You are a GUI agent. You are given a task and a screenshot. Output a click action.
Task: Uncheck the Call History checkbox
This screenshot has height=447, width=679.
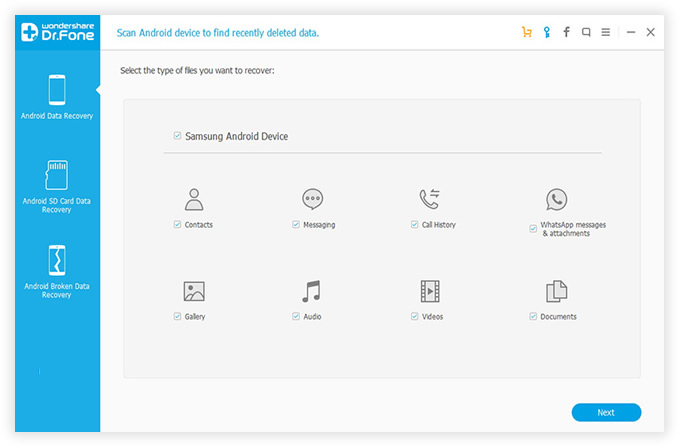click(x=414, y=224)
